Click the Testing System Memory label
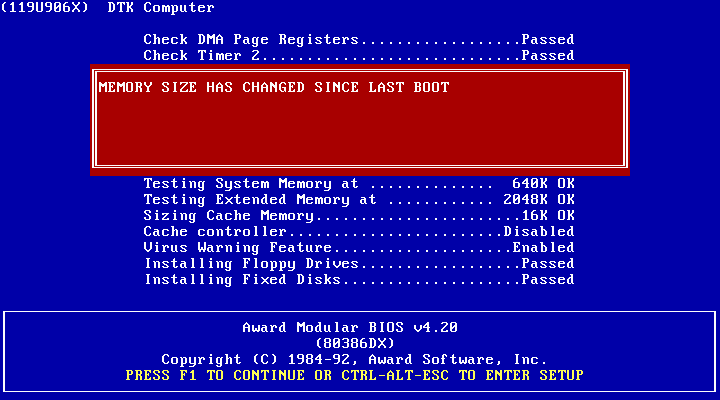 (x=250, y=184)
